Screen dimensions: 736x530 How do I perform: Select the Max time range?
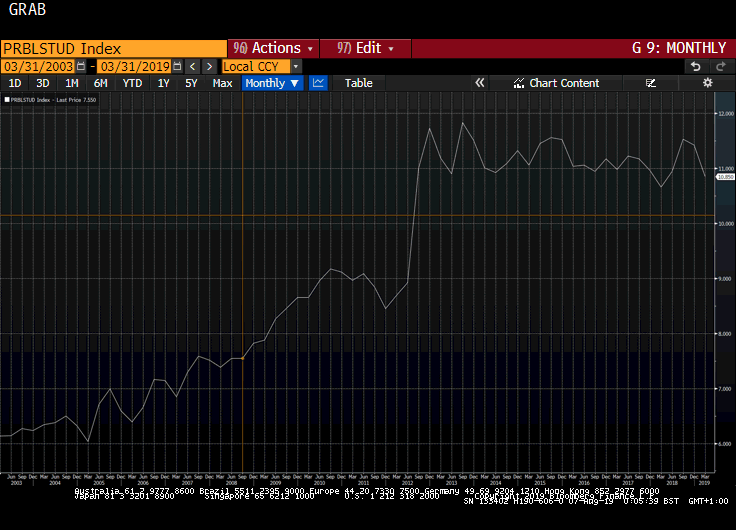pos(222,83)
